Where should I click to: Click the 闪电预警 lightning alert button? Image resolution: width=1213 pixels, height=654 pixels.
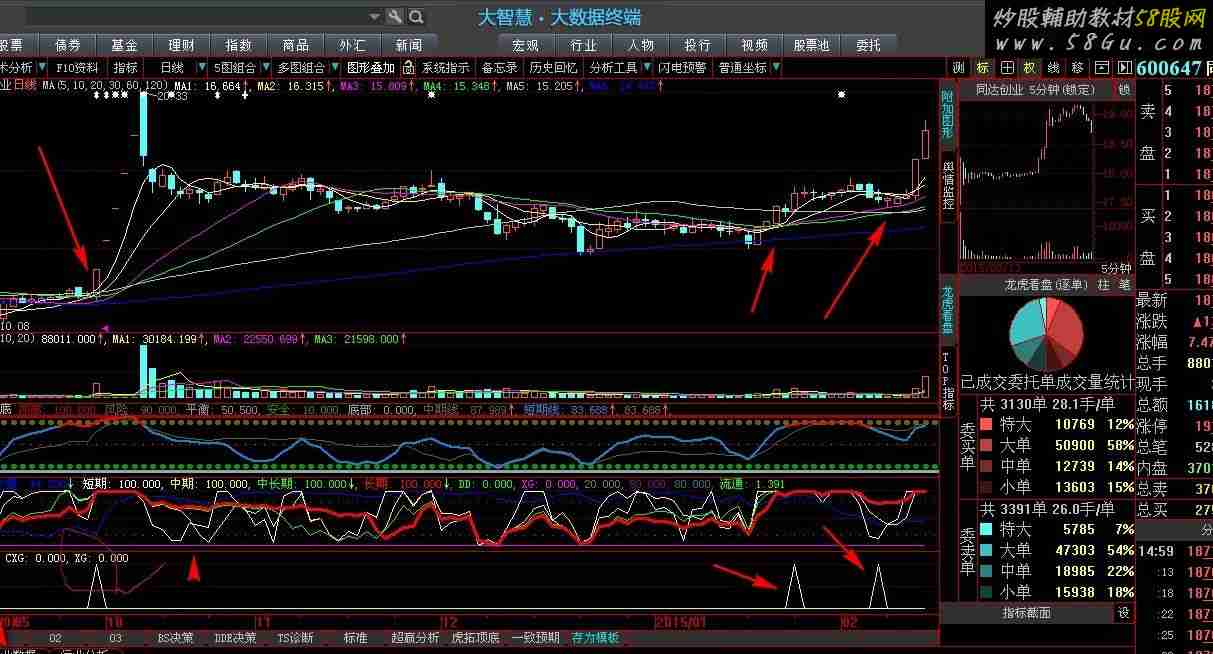683,68
